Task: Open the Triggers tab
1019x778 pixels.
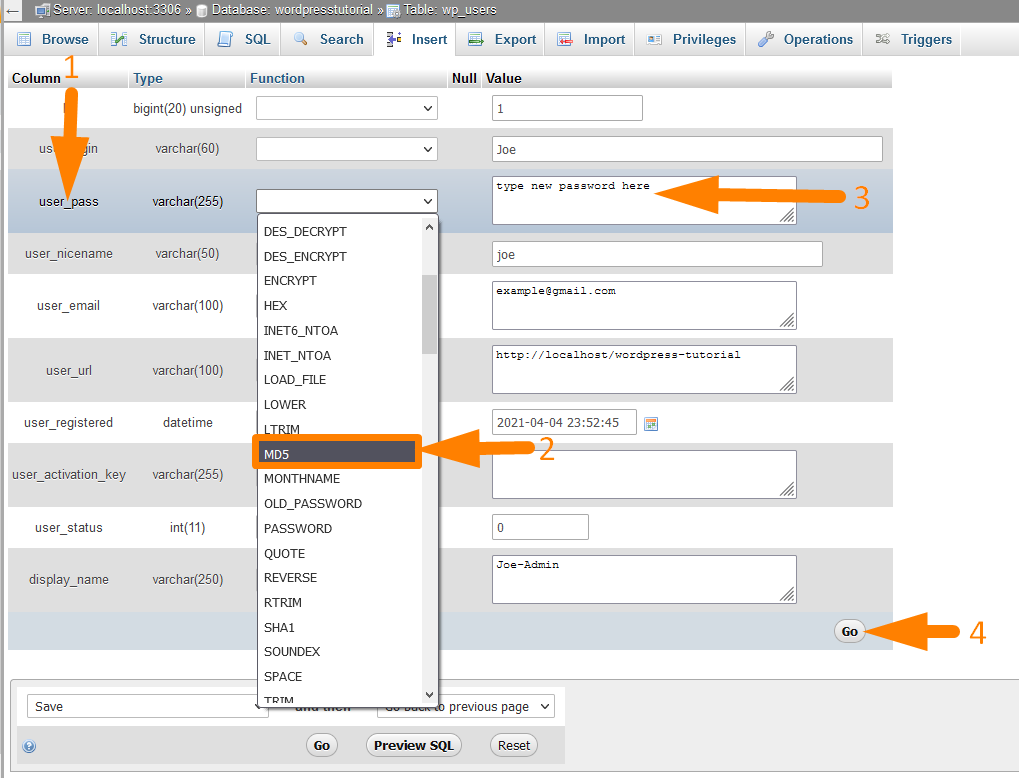Action: tap(912, 39)
